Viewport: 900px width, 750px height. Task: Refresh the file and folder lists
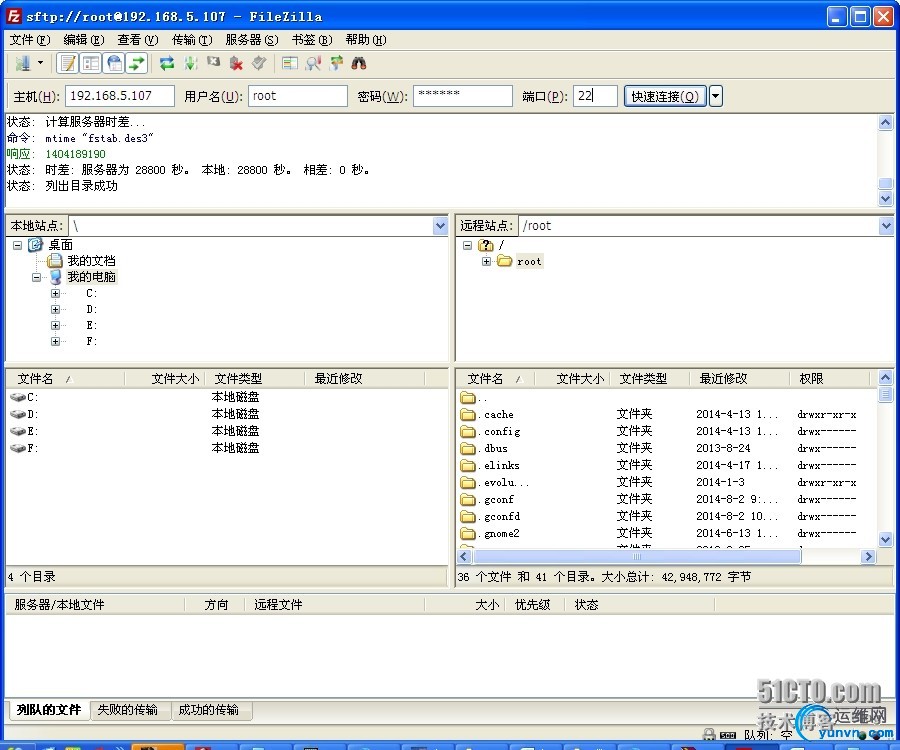166,62
